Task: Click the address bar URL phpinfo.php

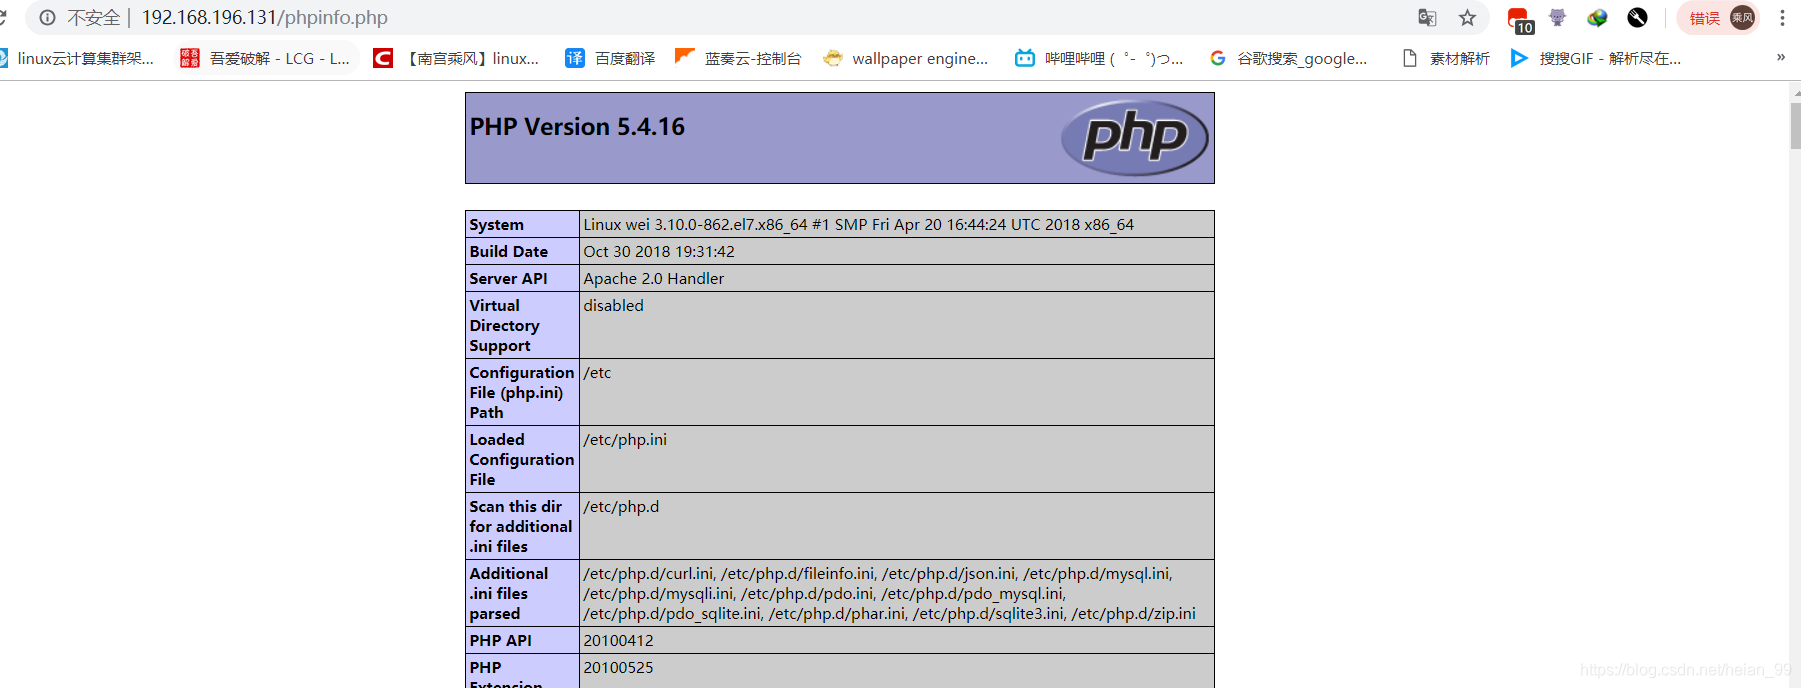Action: click(x=265, y=17)
